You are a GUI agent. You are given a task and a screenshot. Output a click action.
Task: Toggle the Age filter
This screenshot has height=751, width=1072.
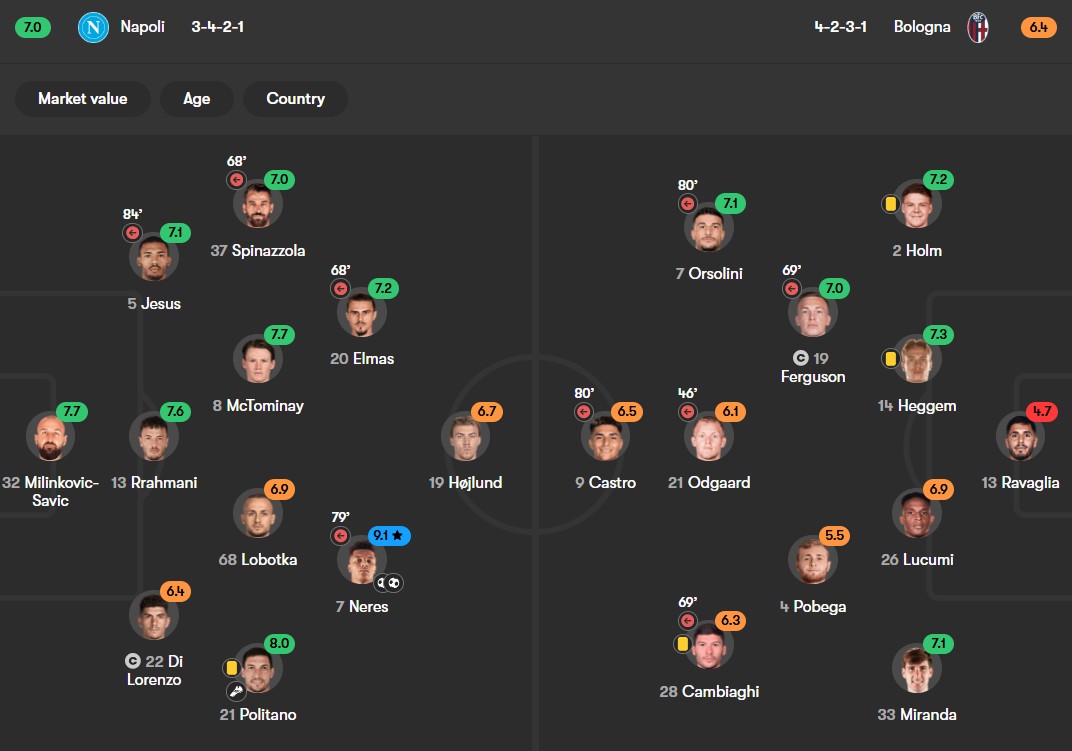click(x=197, y=99)
